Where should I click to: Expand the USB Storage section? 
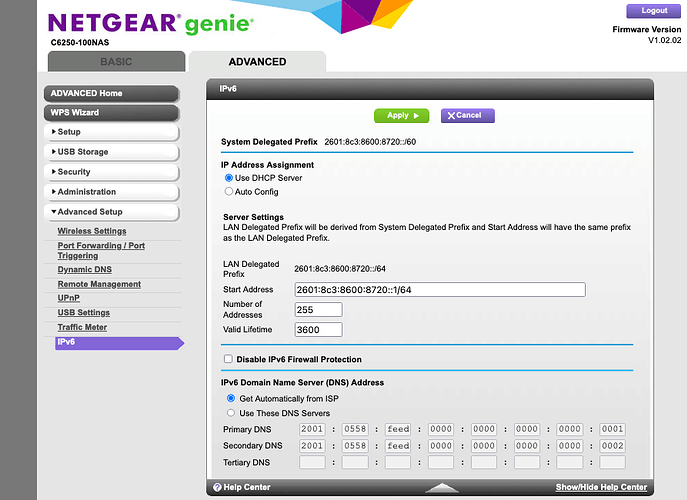111,152
